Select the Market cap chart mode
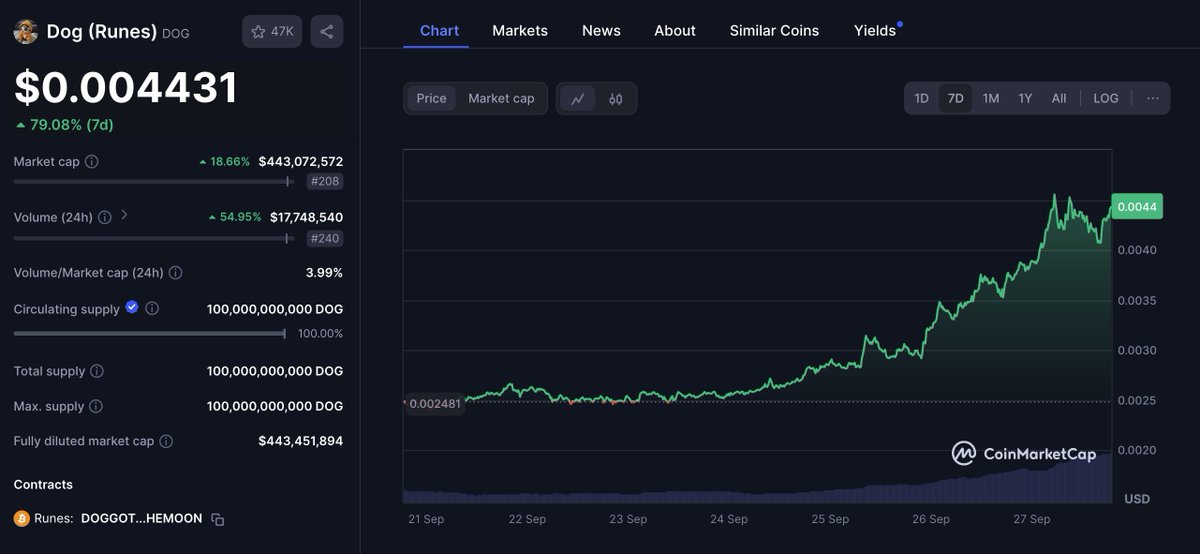1200x554 pixels. [501, 98]
